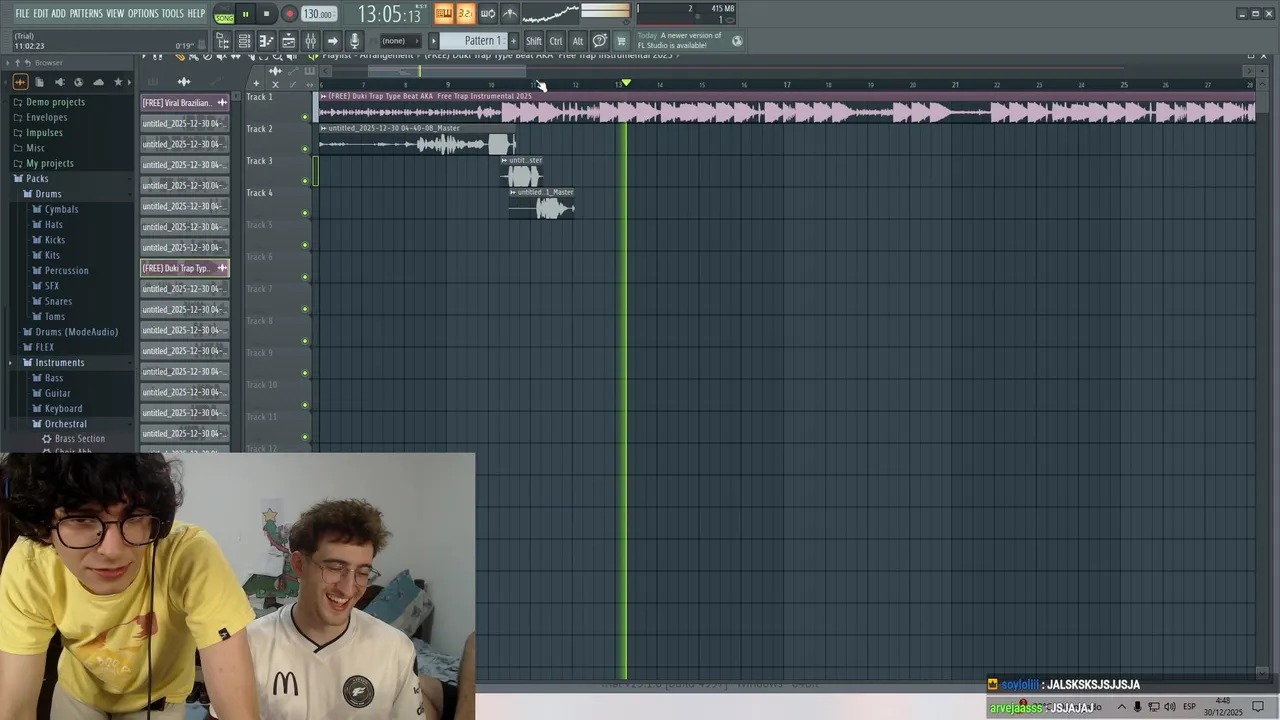The height and width of the screenshot is (720, 1280).
Task: Select the Browser starred favorites tab icon
Action: pos(118,82)
